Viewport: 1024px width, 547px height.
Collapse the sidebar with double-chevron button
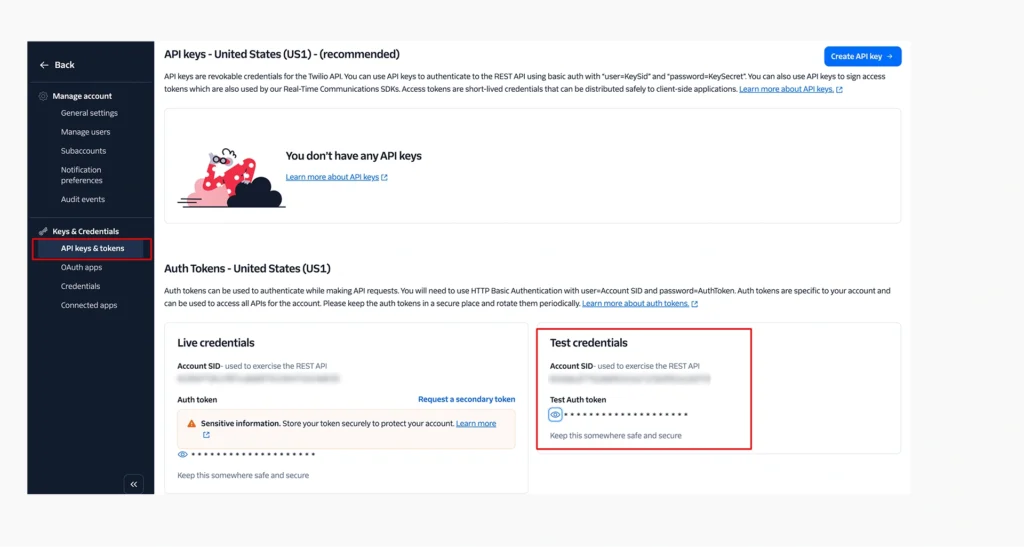[134, 484]
